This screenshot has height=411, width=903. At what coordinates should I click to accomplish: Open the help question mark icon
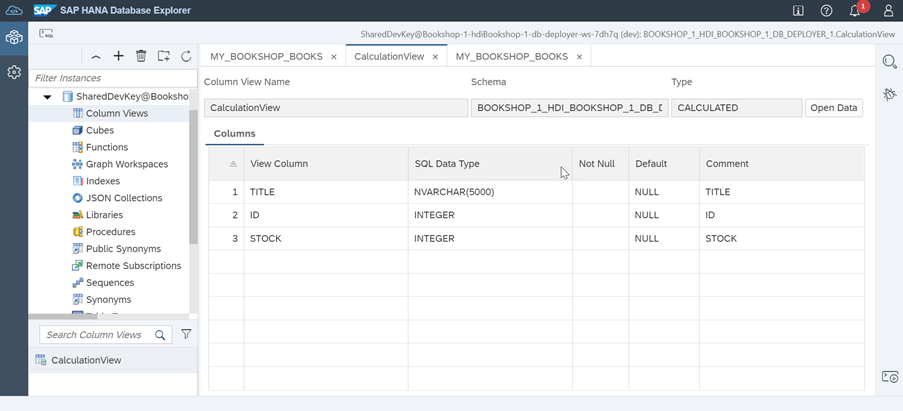(826, 10)
